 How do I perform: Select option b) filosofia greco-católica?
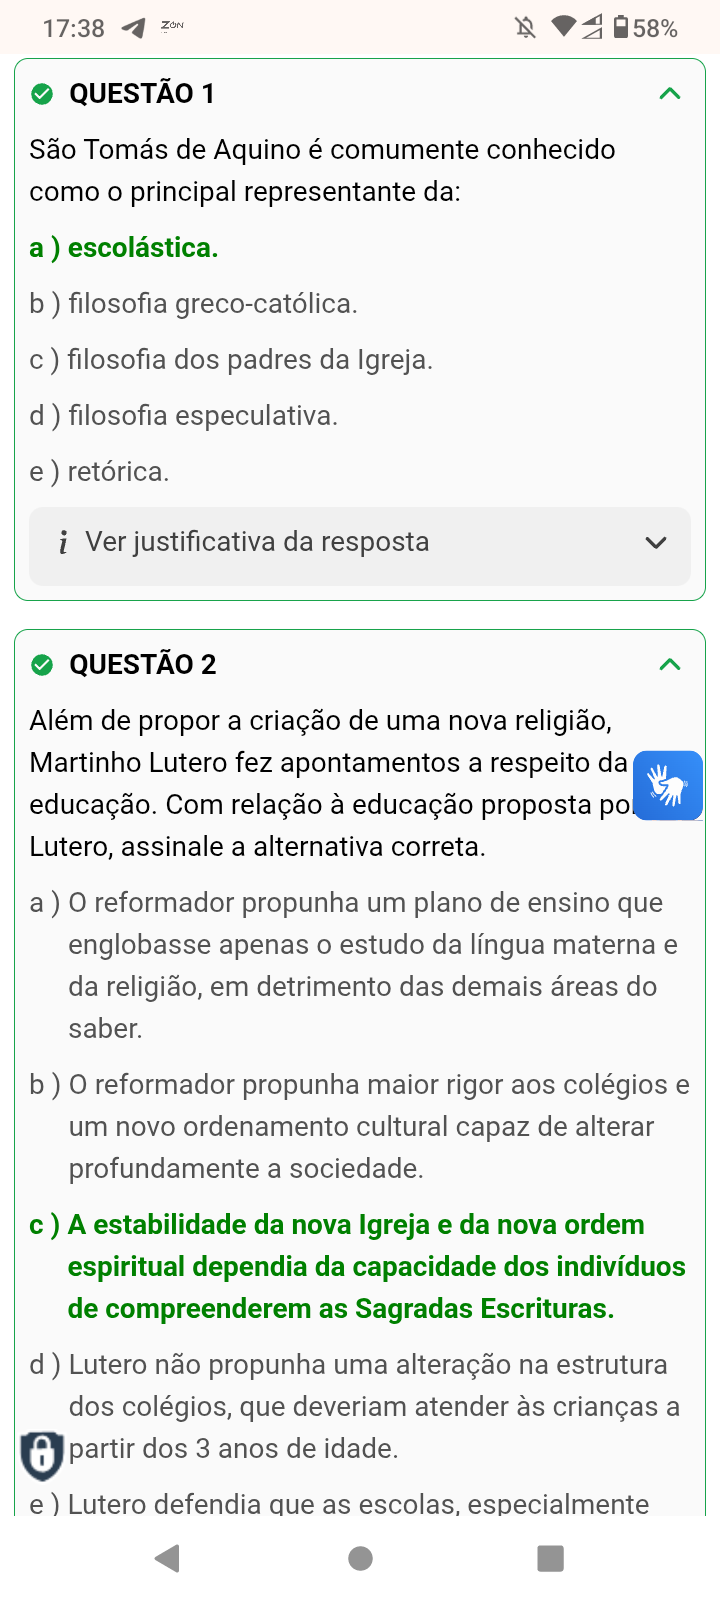point(194,304)
